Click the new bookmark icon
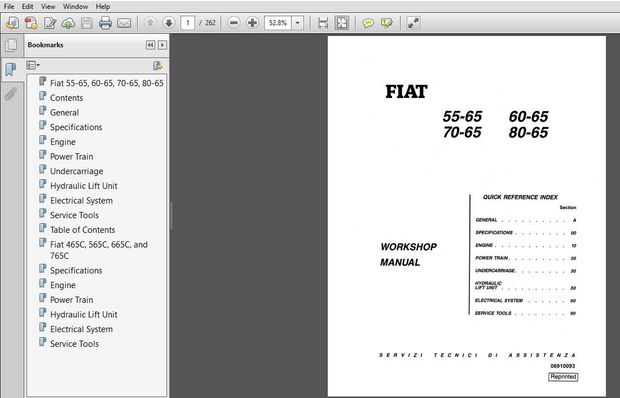This screenshot has width=620, height=398. coord(158,66)
